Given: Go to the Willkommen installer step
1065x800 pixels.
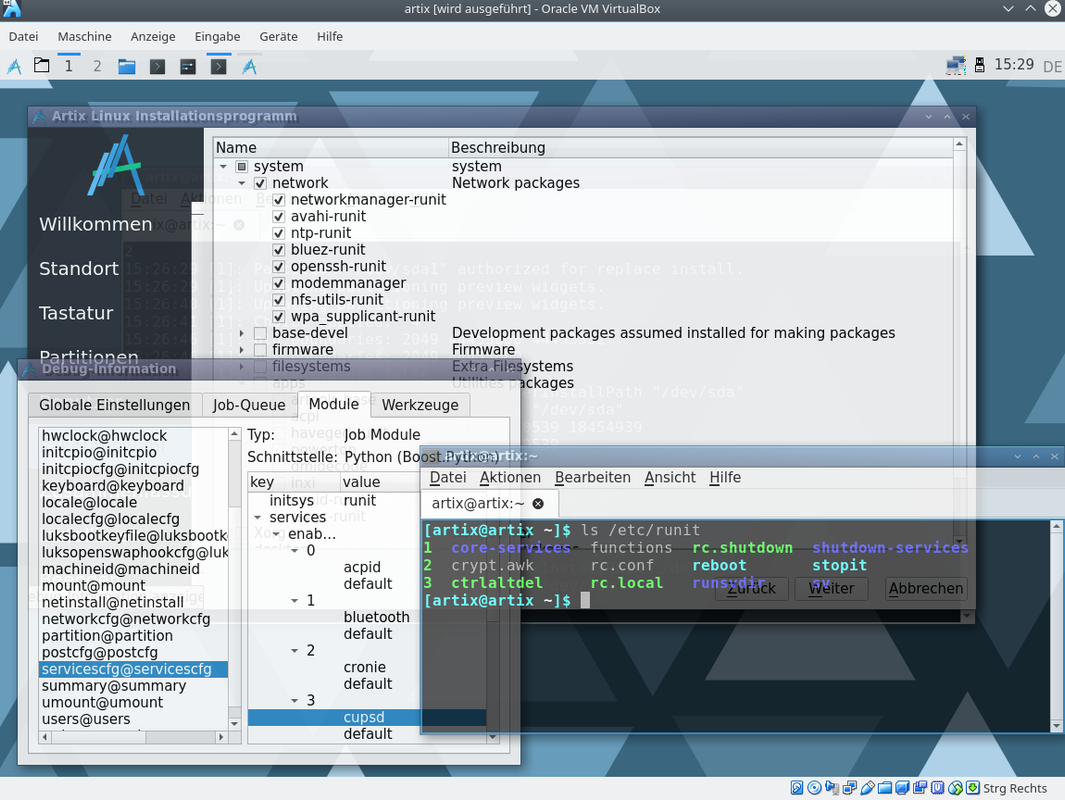Looking at the screenshot, I should (95, 224).
